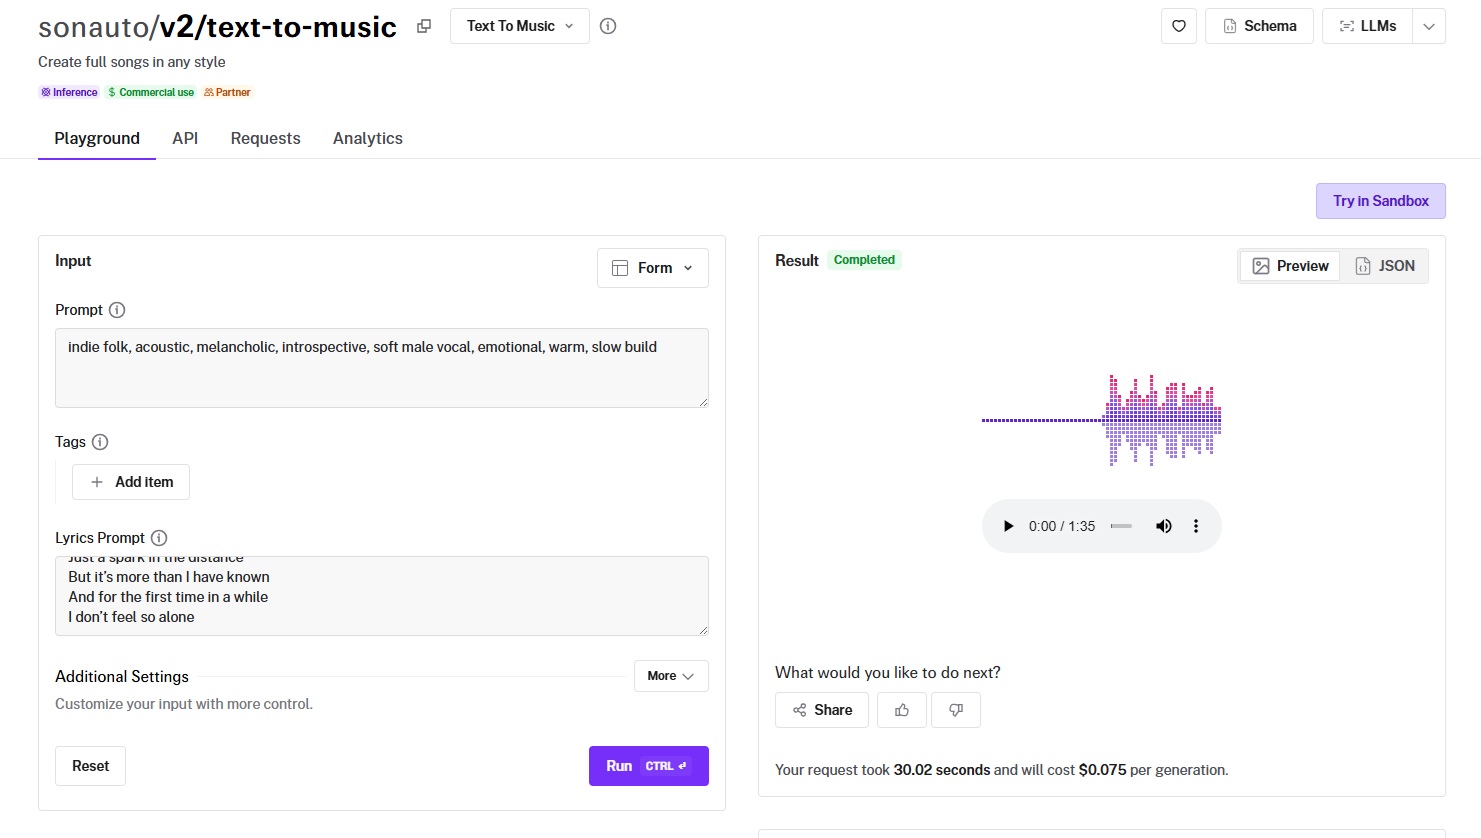Screen dimensions: 1481x838
Task: Click the audio progress slider
Action: coord(1121,526)
